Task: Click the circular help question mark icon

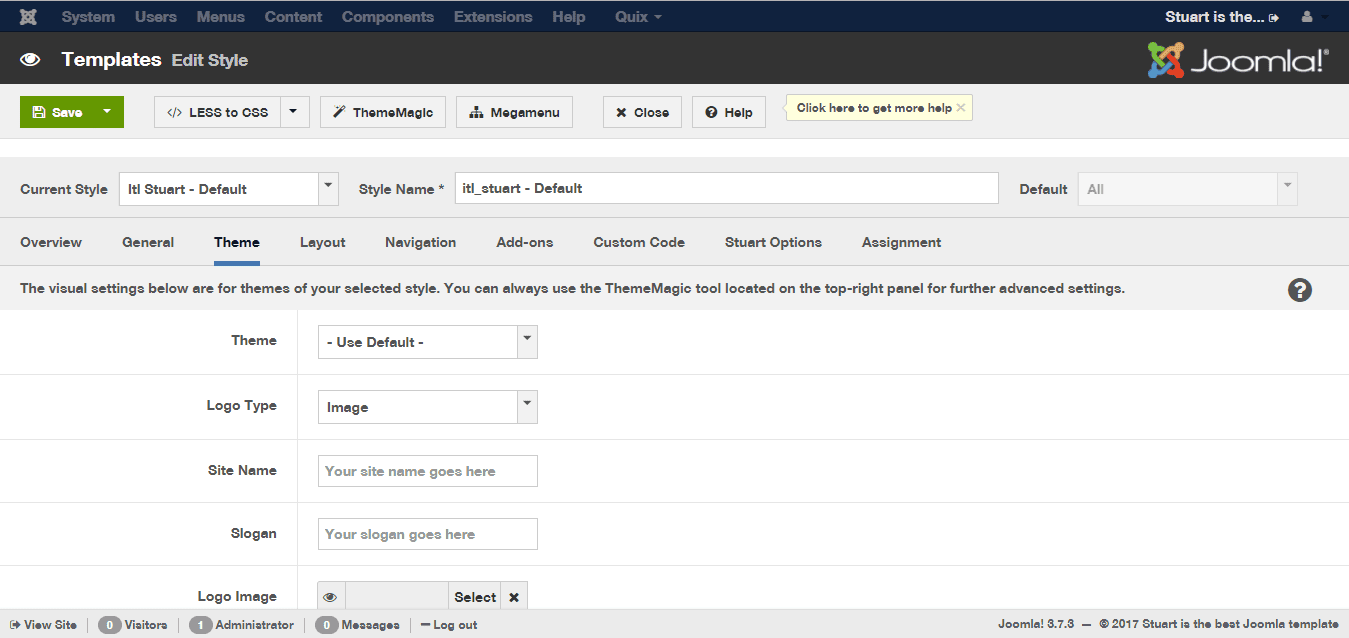Action: click(1299, 290)
